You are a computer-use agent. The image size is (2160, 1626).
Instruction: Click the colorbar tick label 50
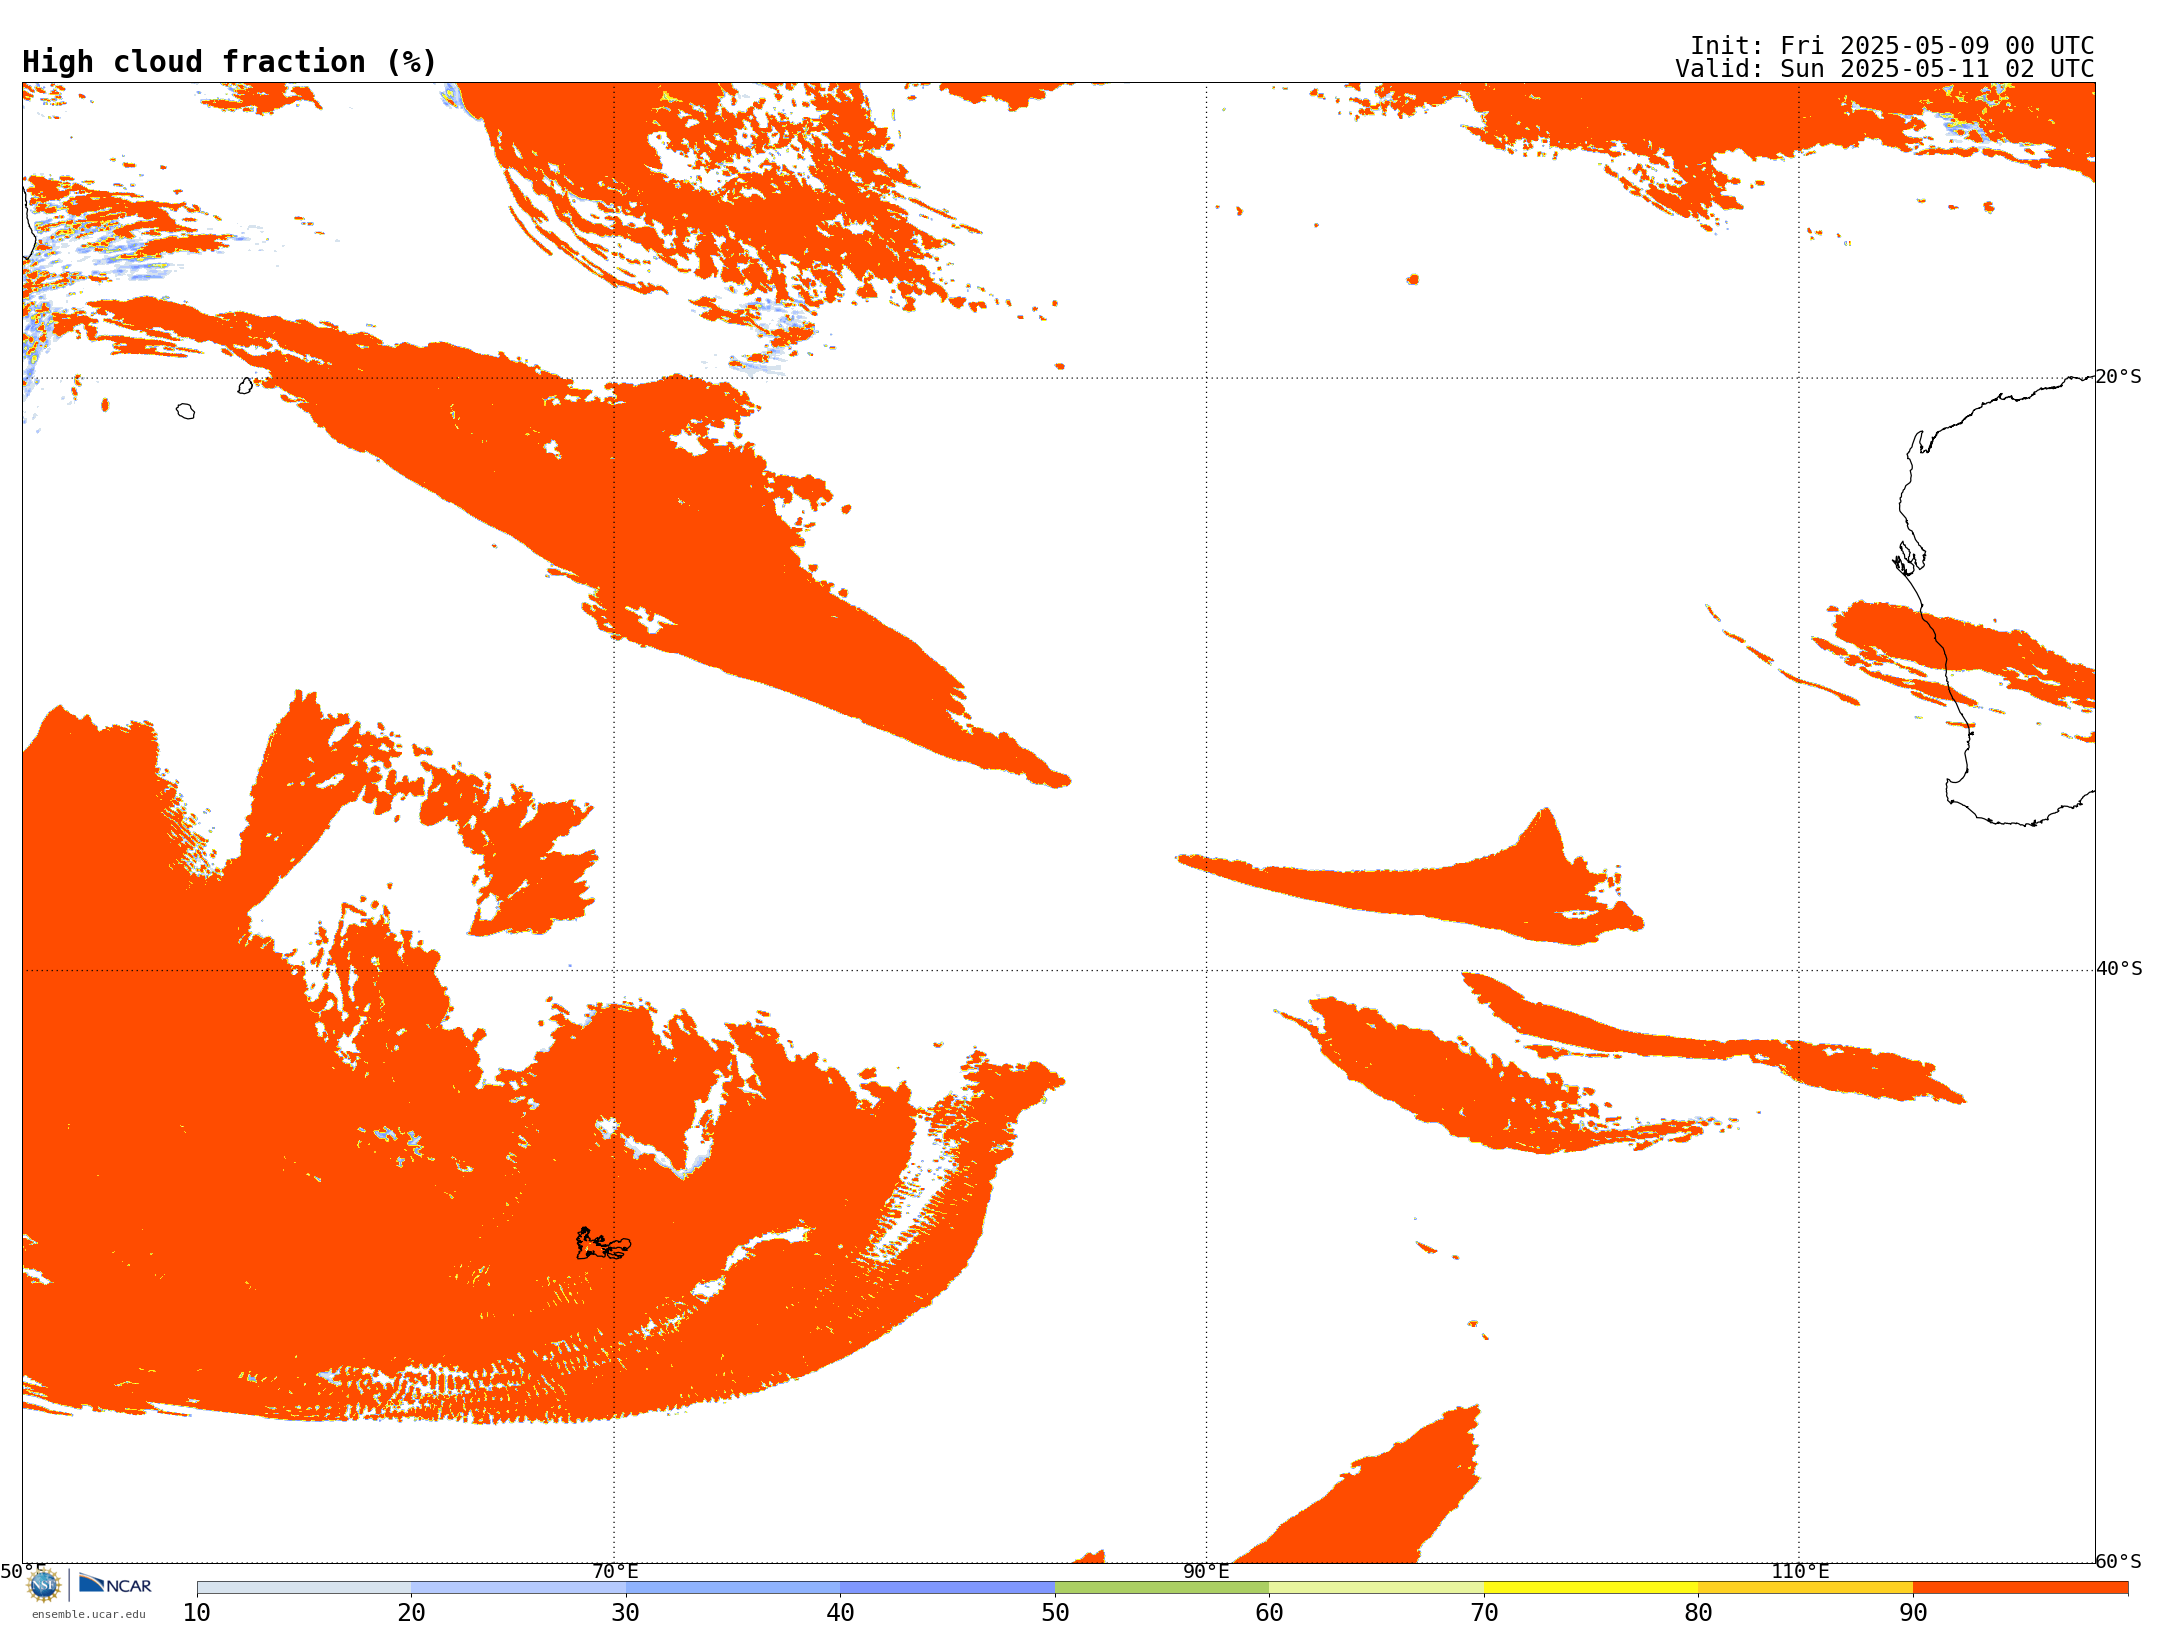[x=1055, y=1613]
